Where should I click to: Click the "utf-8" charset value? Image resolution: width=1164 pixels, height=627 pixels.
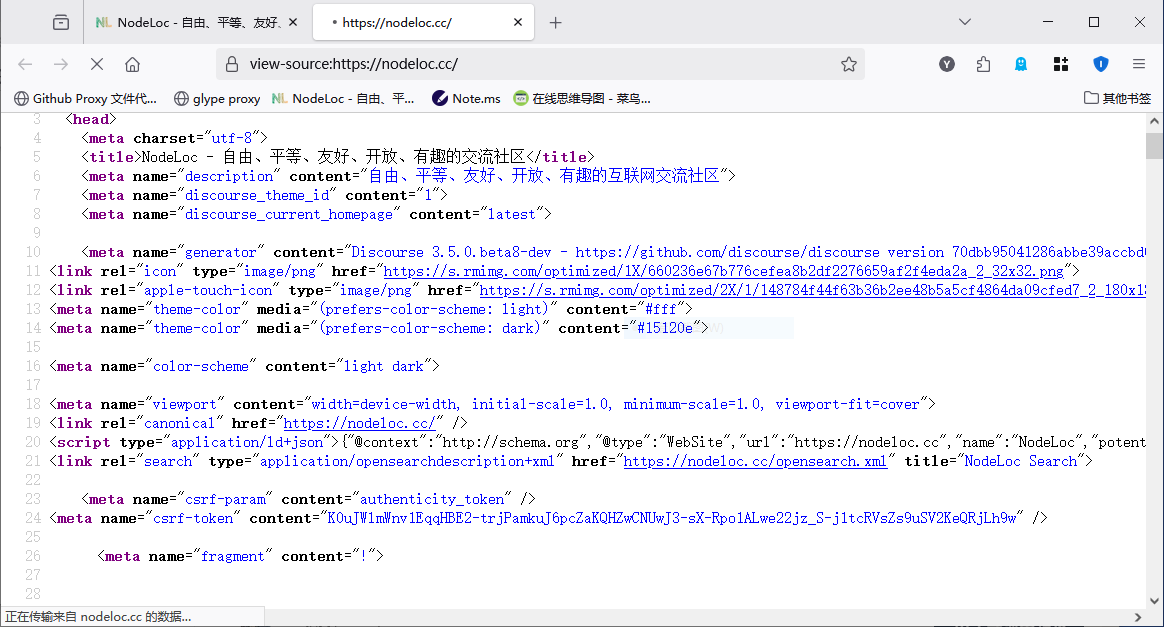pos(232,139)
